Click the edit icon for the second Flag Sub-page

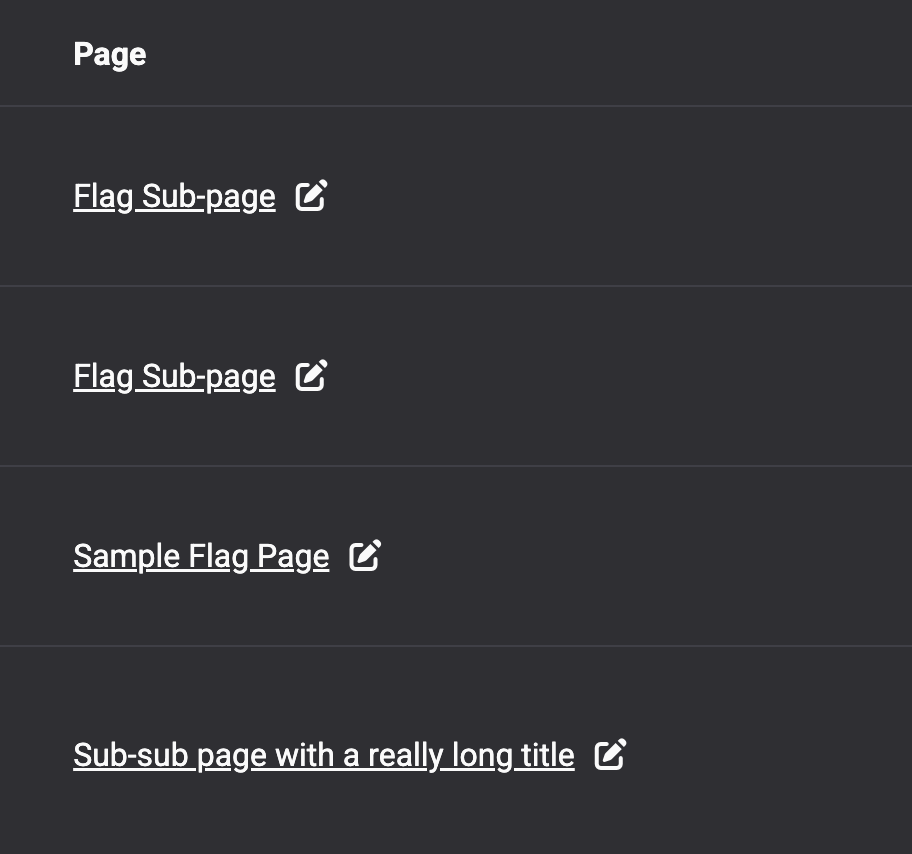[x=311, y=376]
